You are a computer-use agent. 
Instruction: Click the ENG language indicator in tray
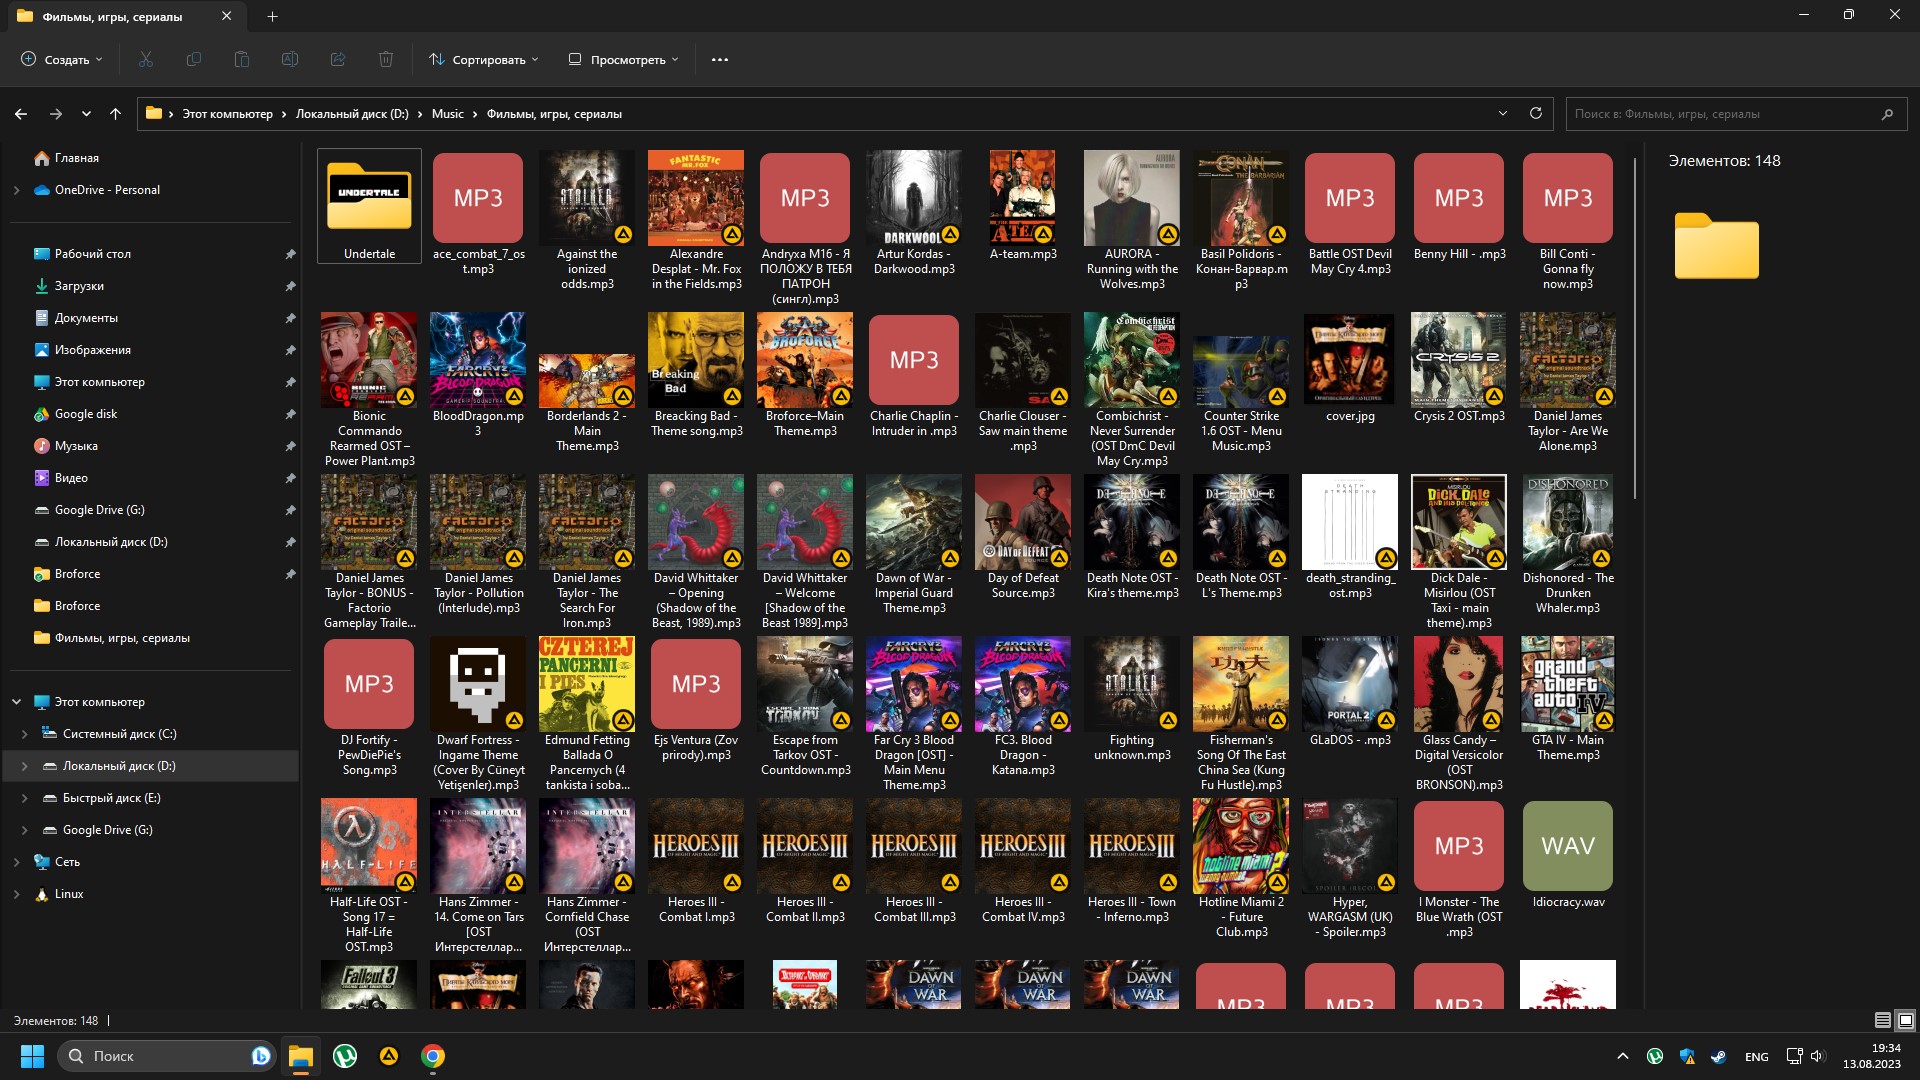click(x=1757, y=1057)
